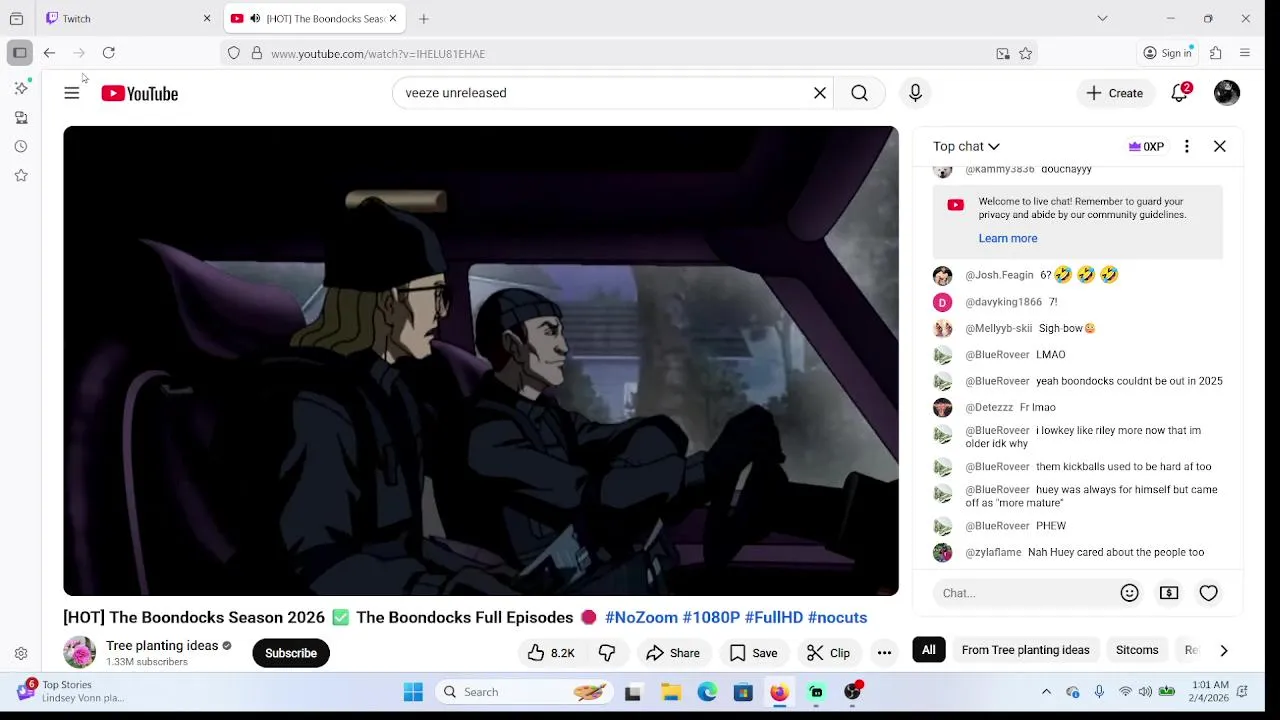Open the list all tabs dropdown
This screenshot has width=1280, height=720.
(1102, 18)
